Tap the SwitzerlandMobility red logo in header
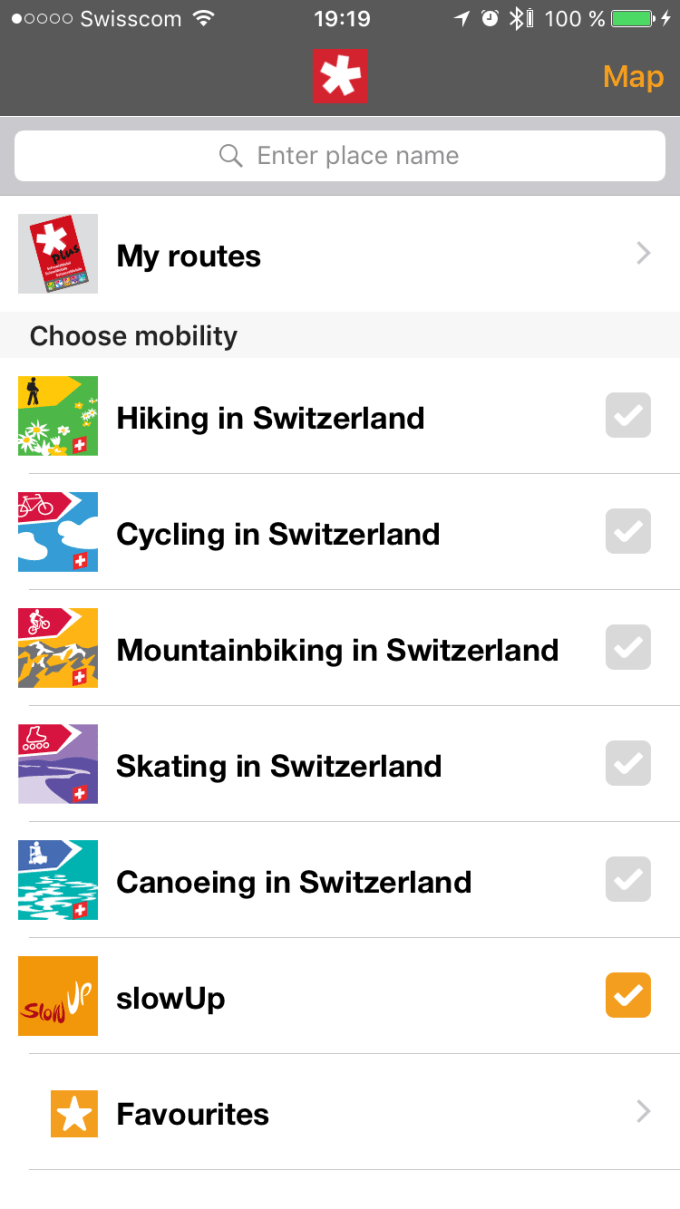The image size is (680, 1209). (340, 76)
